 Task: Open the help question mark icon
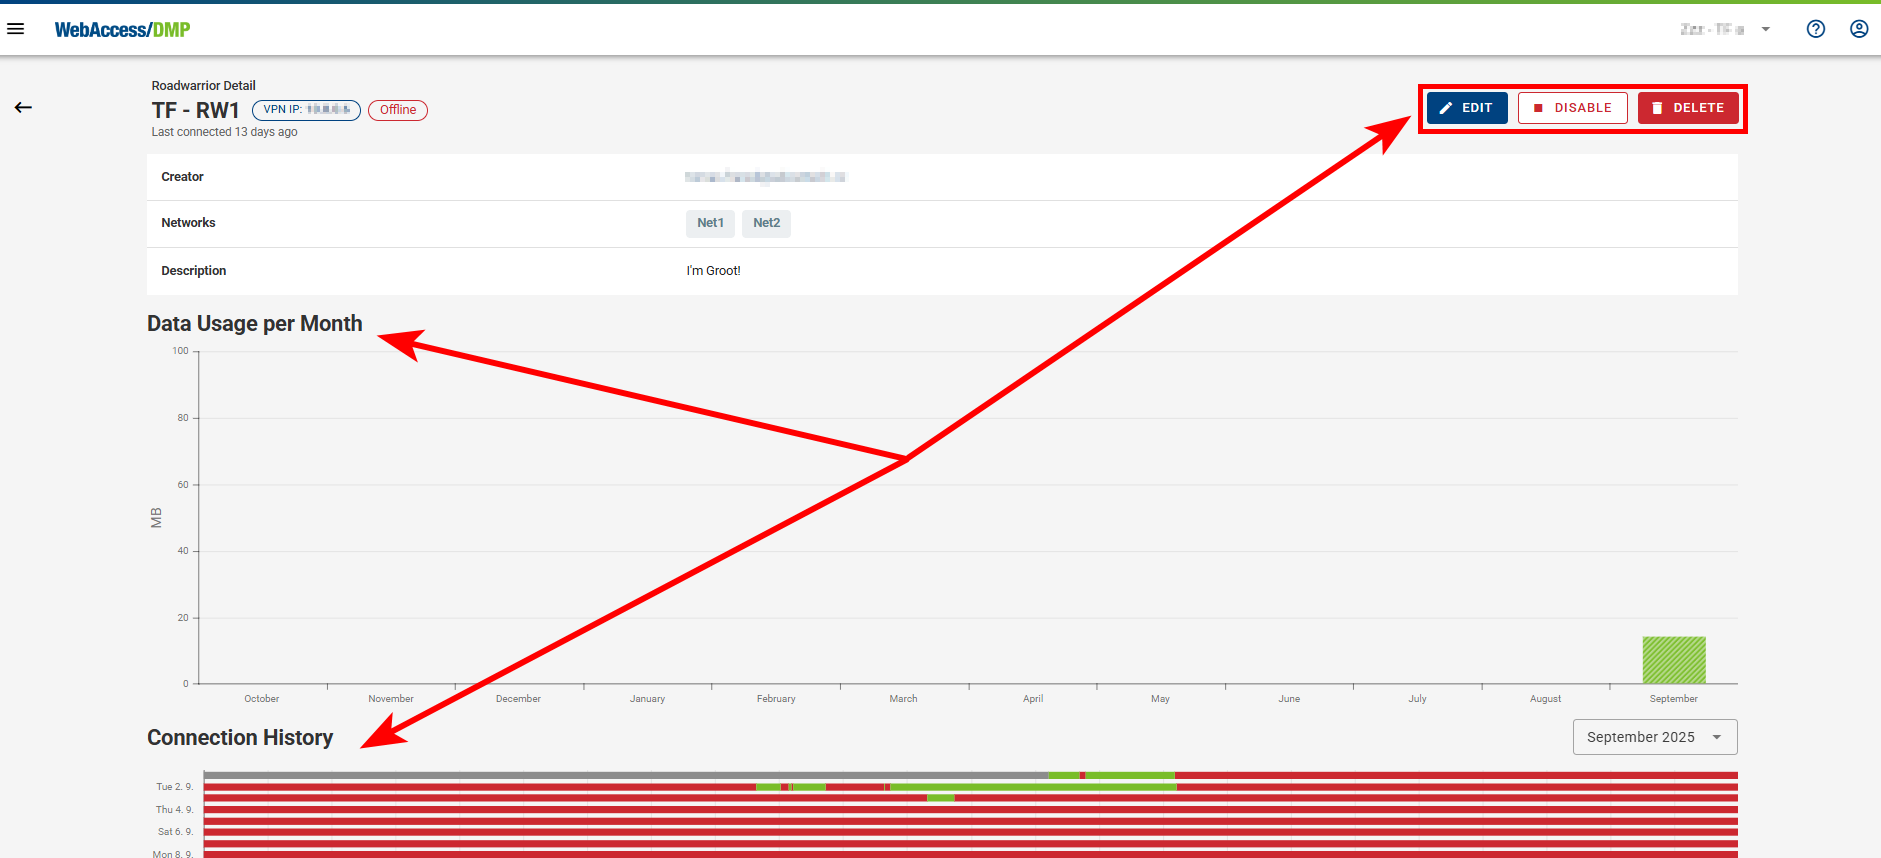tap(1815, 29)
